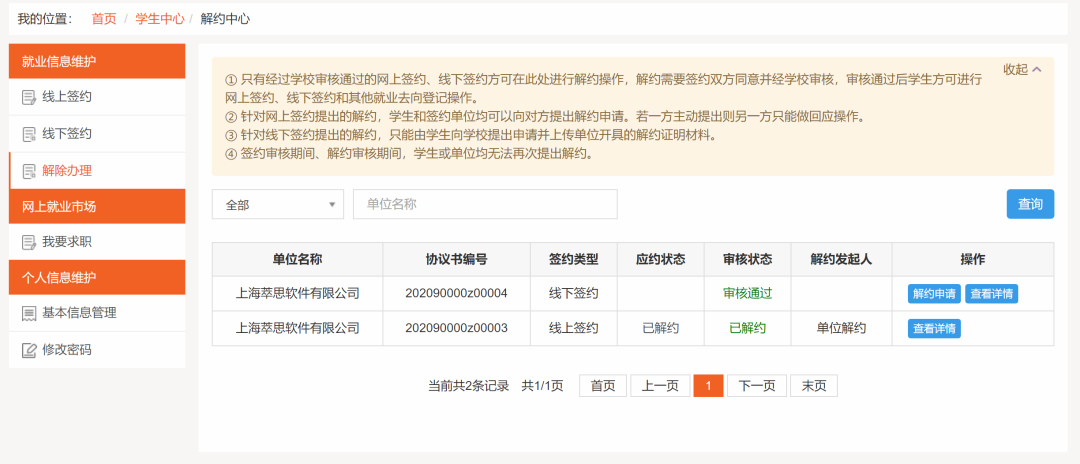This screenshot has height=464, width=1080.
Task: Select page 1 in pagination
Action: 708,386
